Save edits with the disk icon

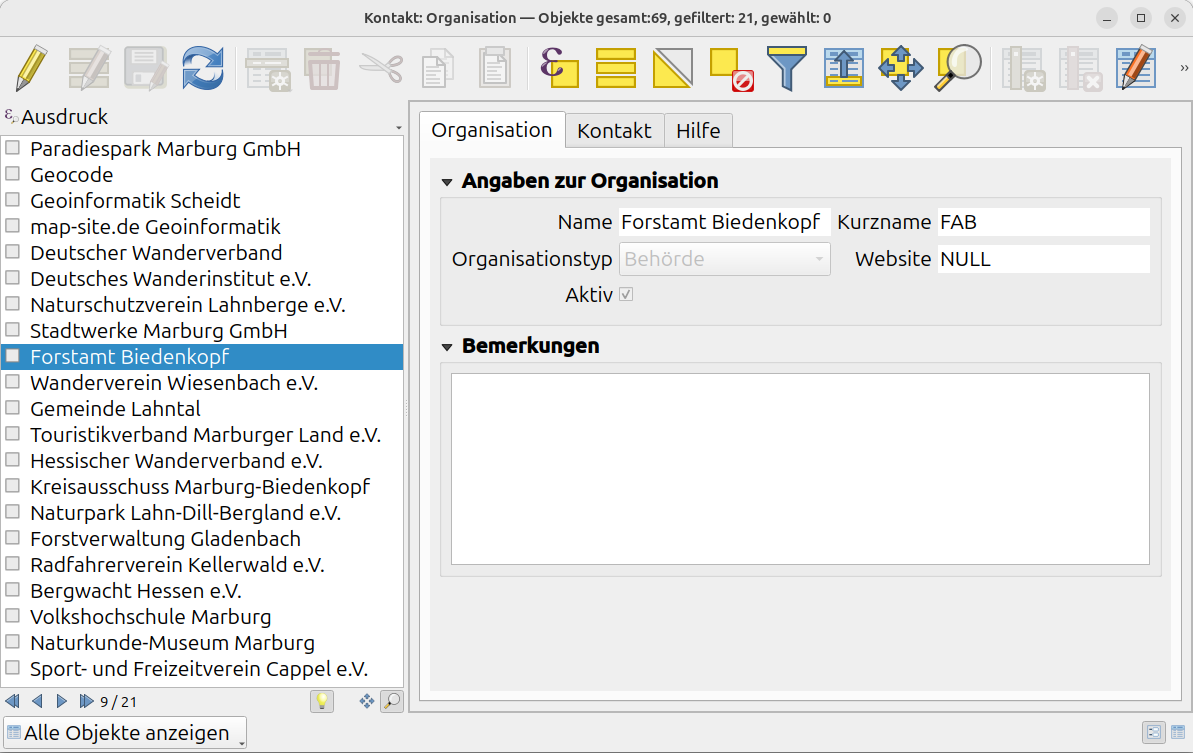pos(146,68)
